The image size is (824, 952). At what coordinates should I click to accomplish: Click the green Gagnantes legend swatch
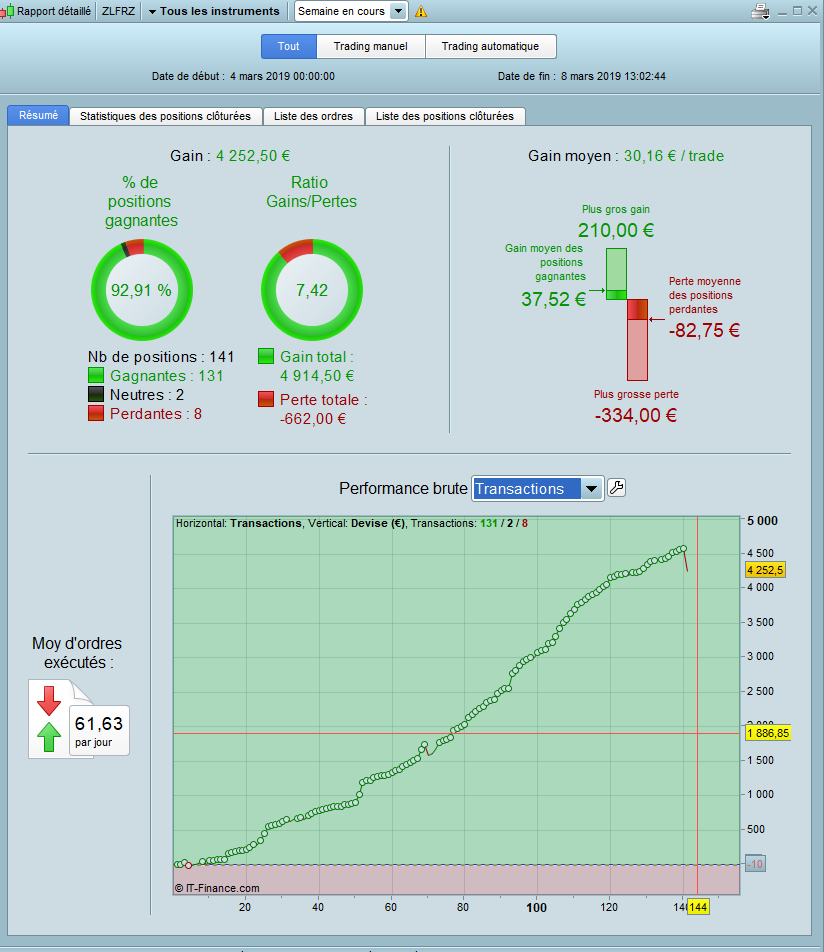coord(96,375)
